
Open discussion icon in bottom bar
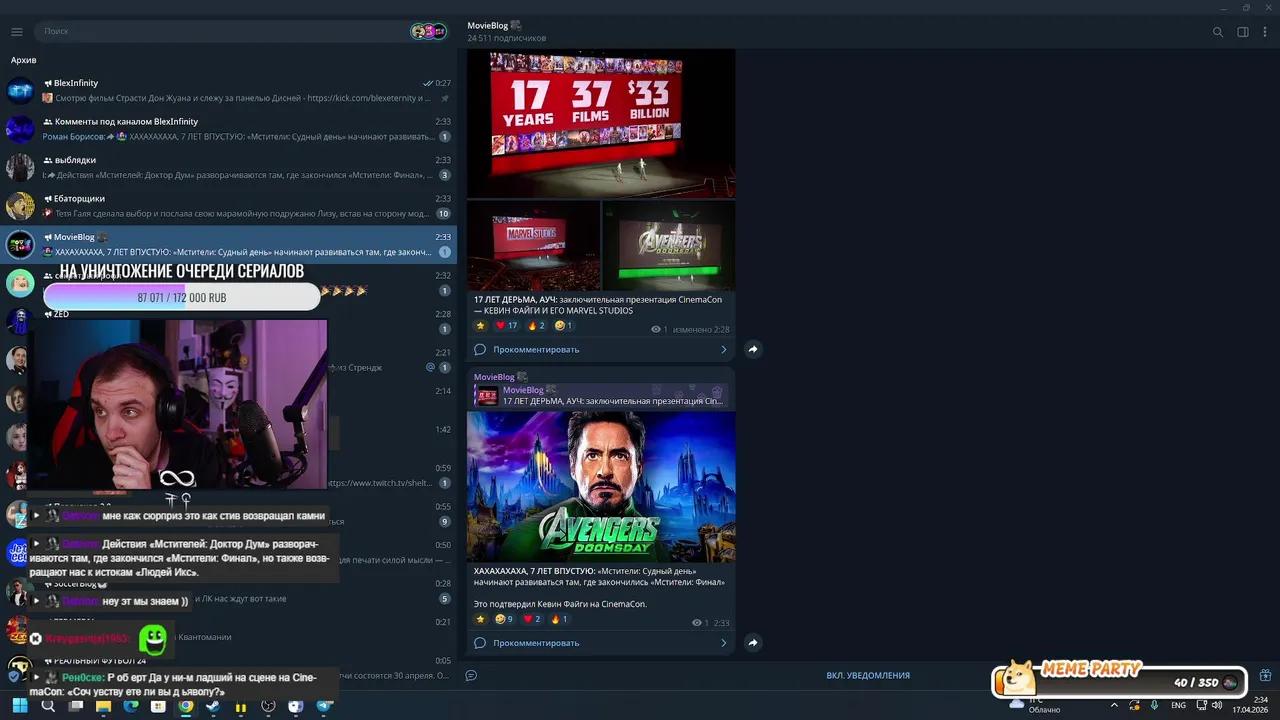(471, 675)
